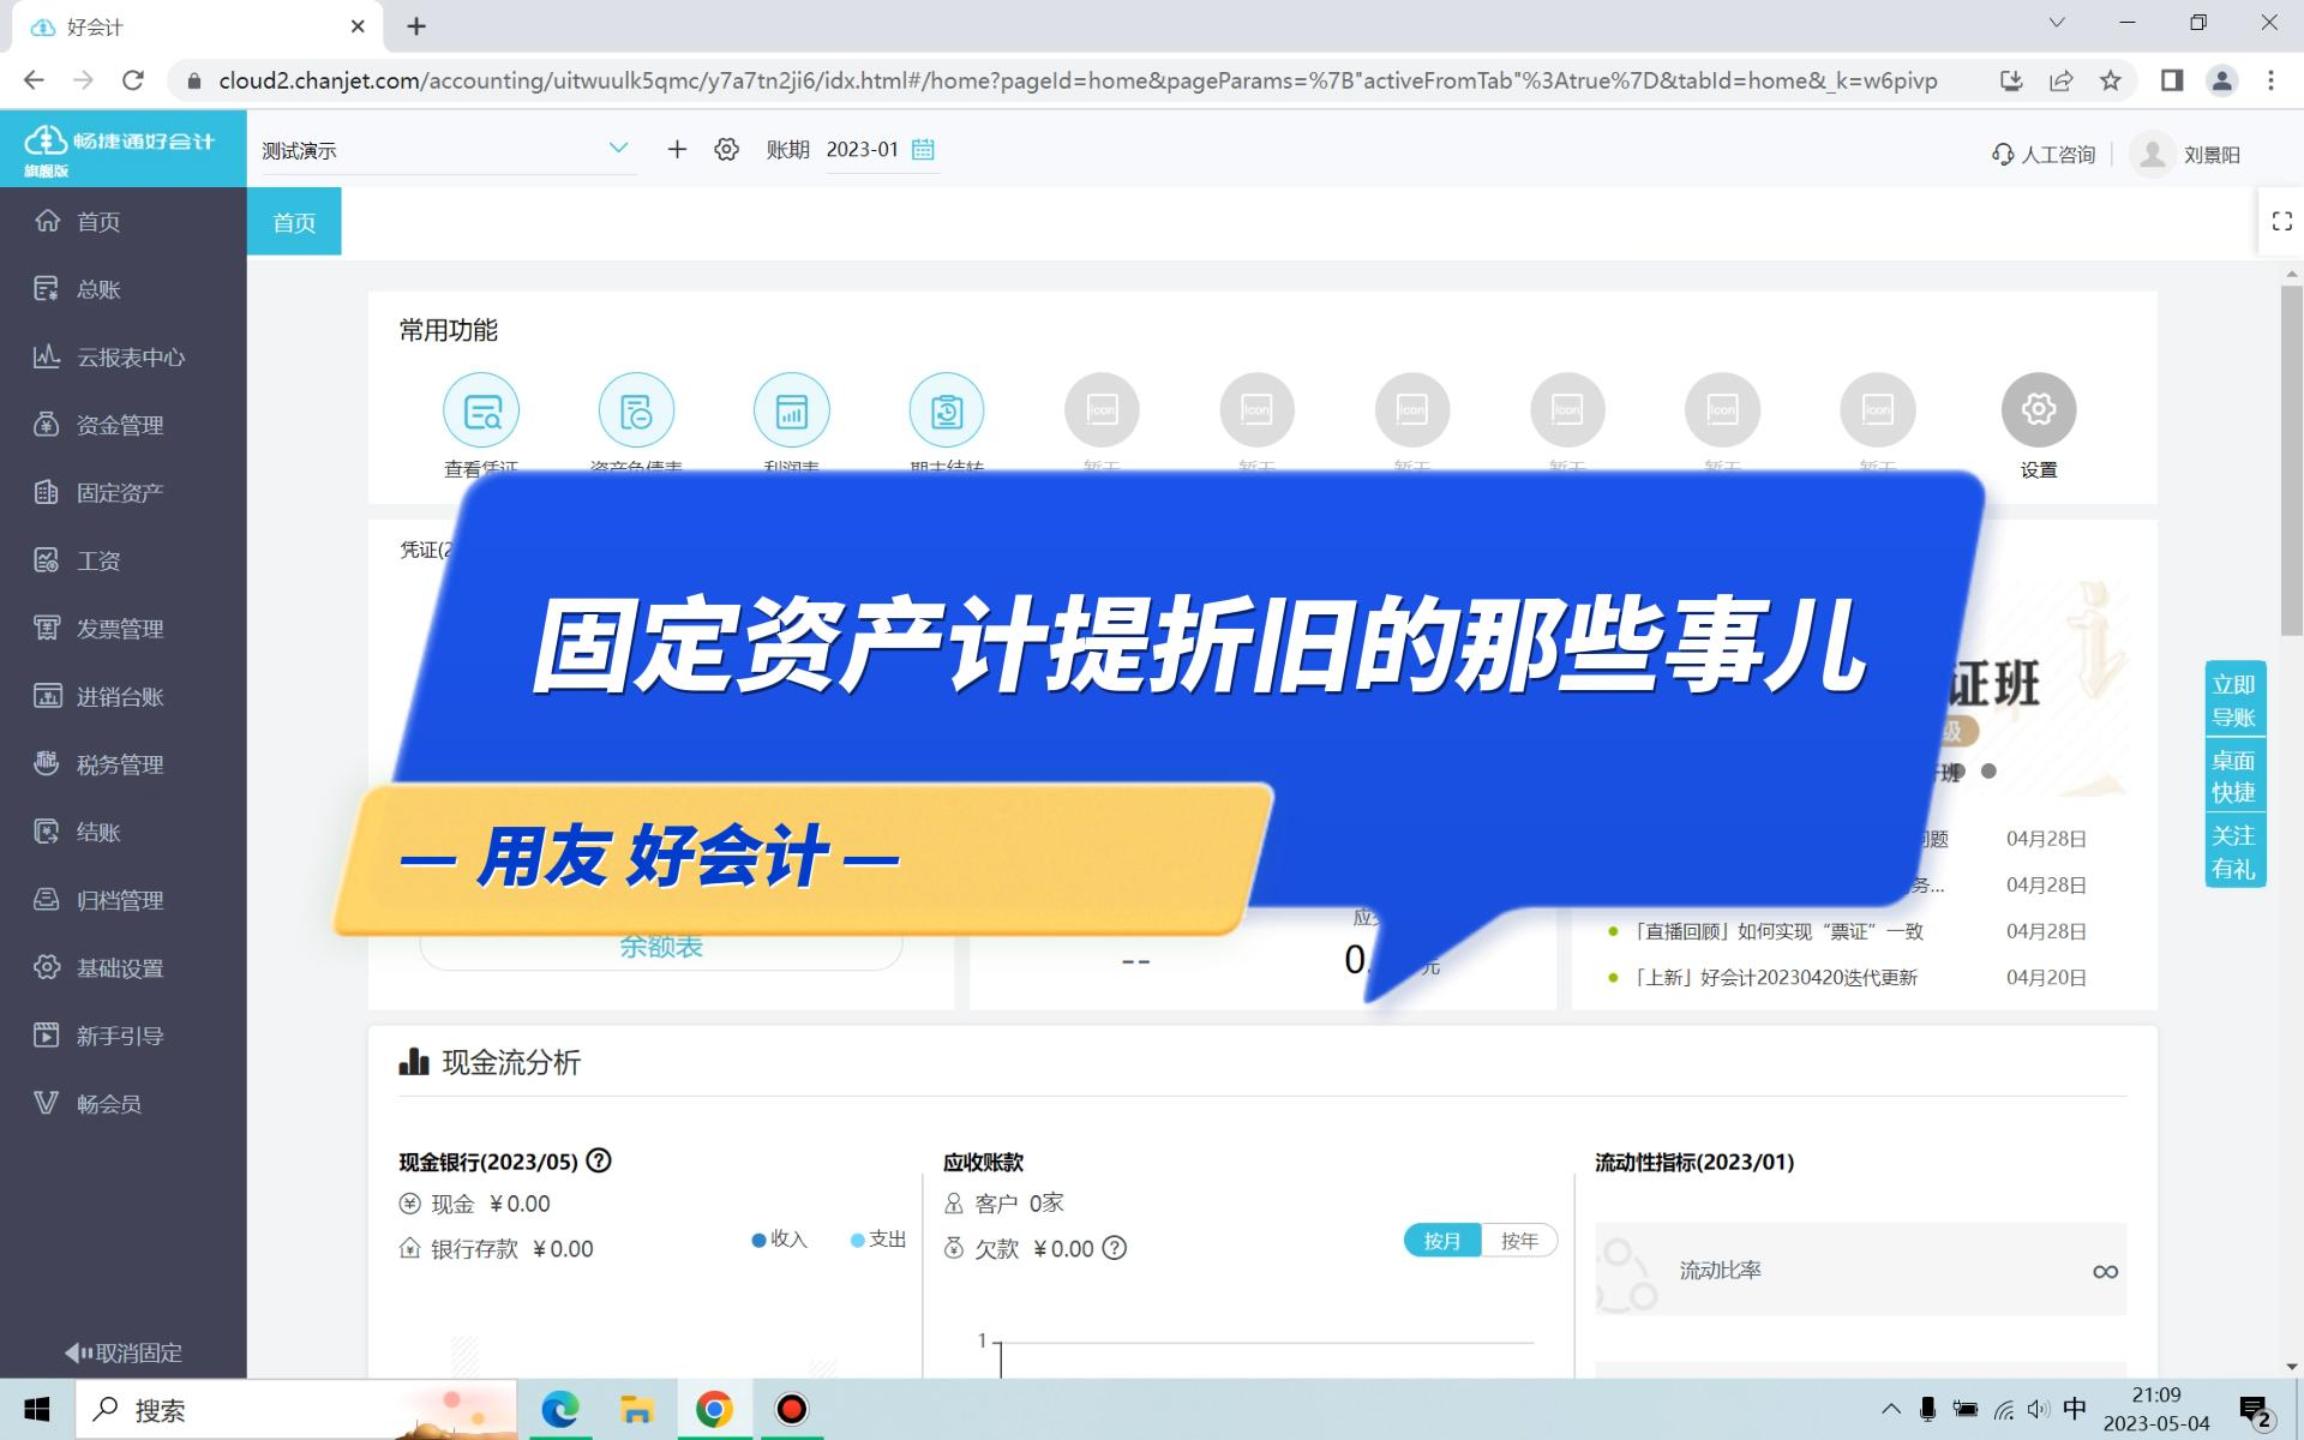Show hidden tray icons chevron
The height and width of the screenshot is (1440, 2304).
click(1890, 1409)
